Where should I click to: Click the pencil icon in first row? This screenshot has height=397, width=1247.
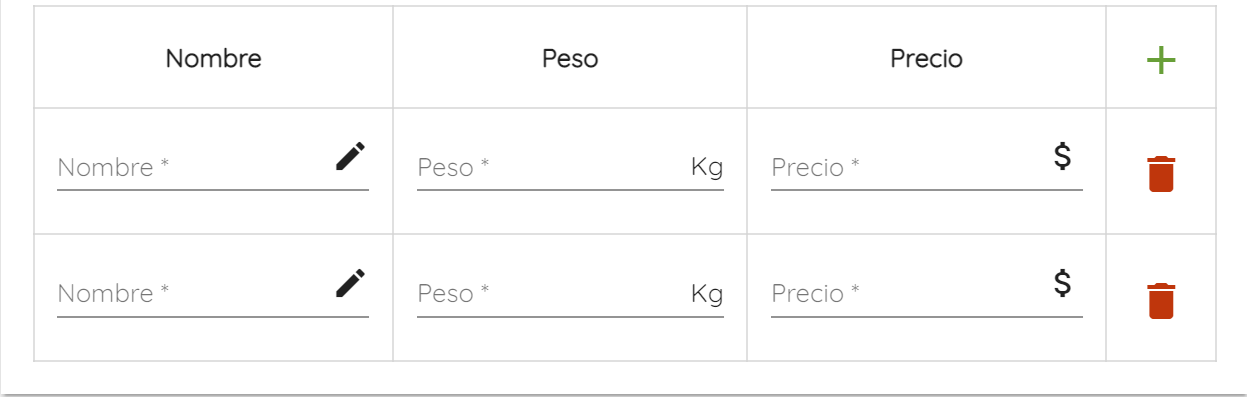click(x=350, y=156)
